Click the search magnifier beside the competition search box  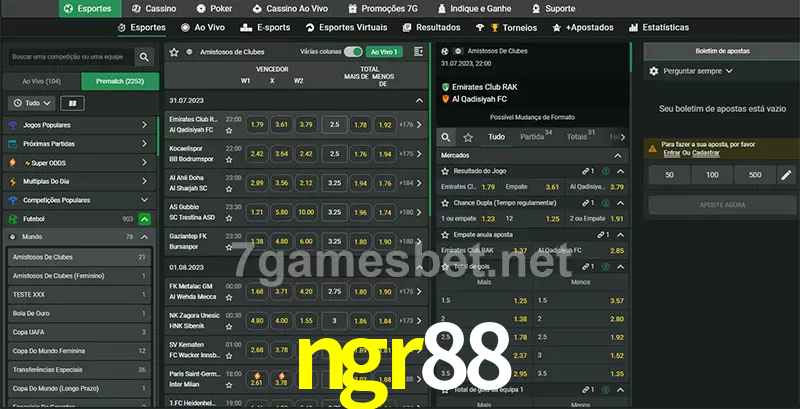point(145,58)
